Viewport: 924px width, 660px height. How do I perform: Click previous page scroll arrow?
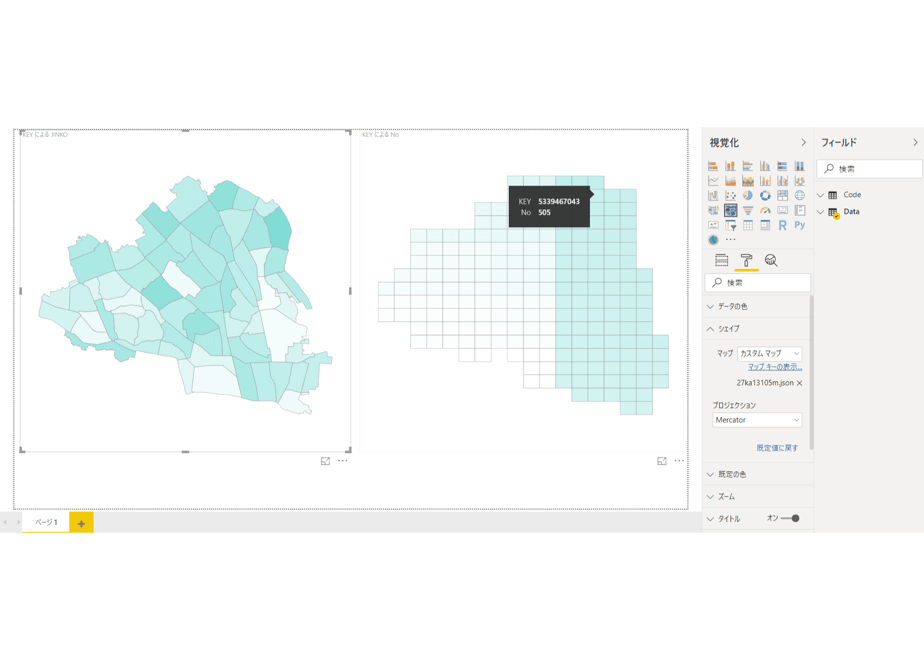click(5, 522)
